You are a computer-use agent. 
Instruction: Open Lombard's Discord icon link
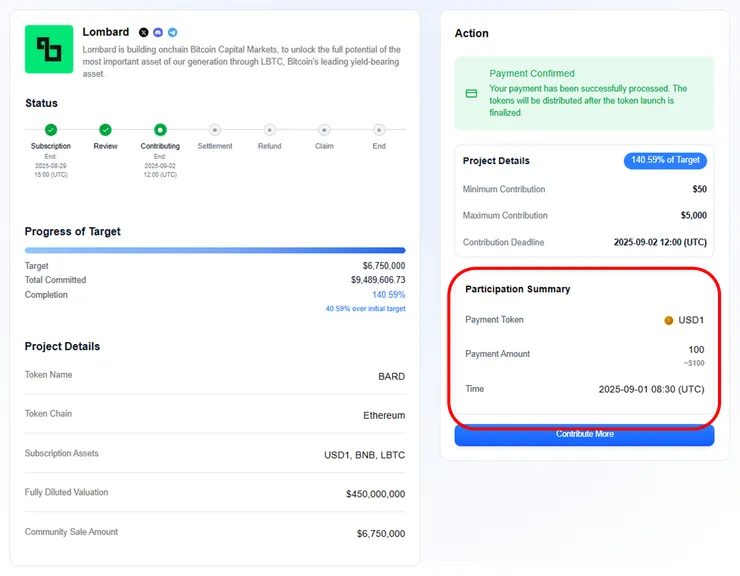pos(158,33)
